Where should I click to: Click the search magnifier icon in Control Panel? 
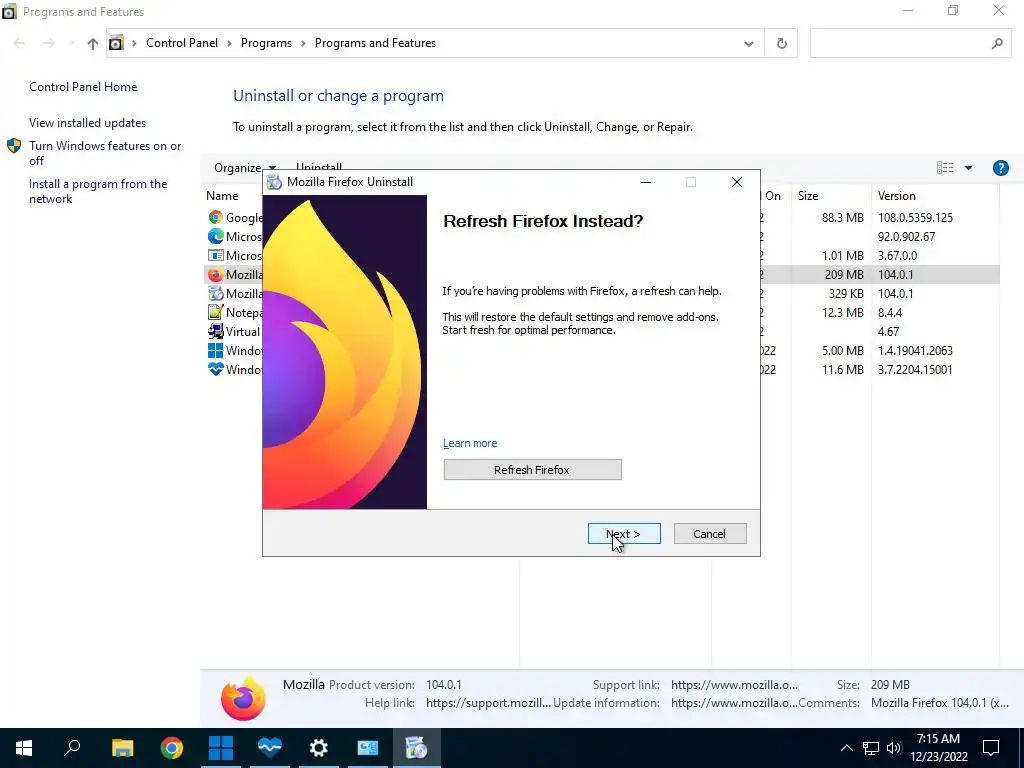tap(997, 44)
